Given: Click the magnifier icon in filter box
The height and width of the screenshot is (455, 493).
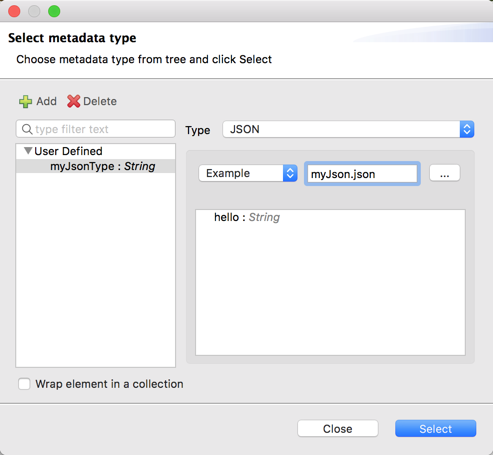Looking at the screenshot, I should (27, 129).
